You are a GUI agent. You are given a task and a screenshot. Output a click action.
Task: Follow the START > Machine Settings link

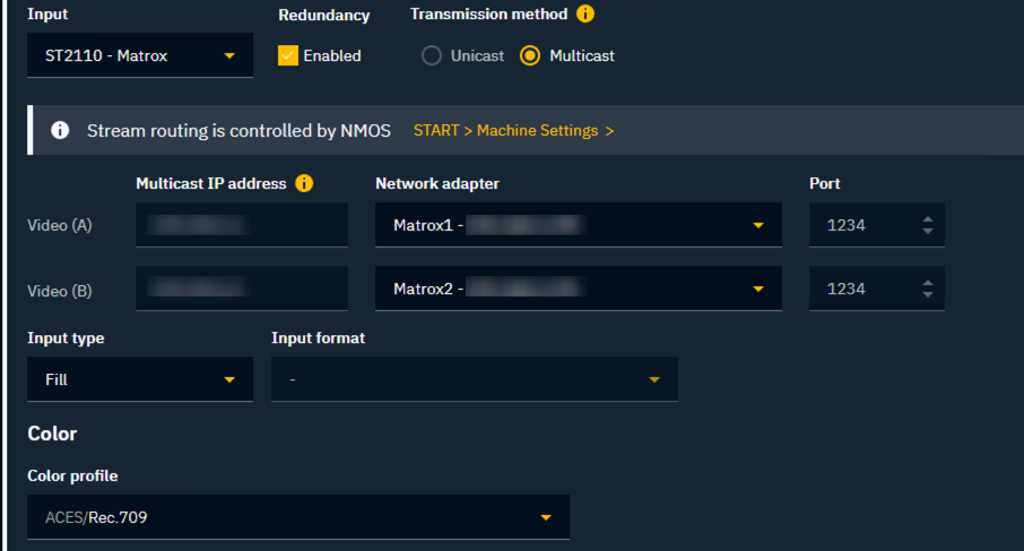pos(513,131)
